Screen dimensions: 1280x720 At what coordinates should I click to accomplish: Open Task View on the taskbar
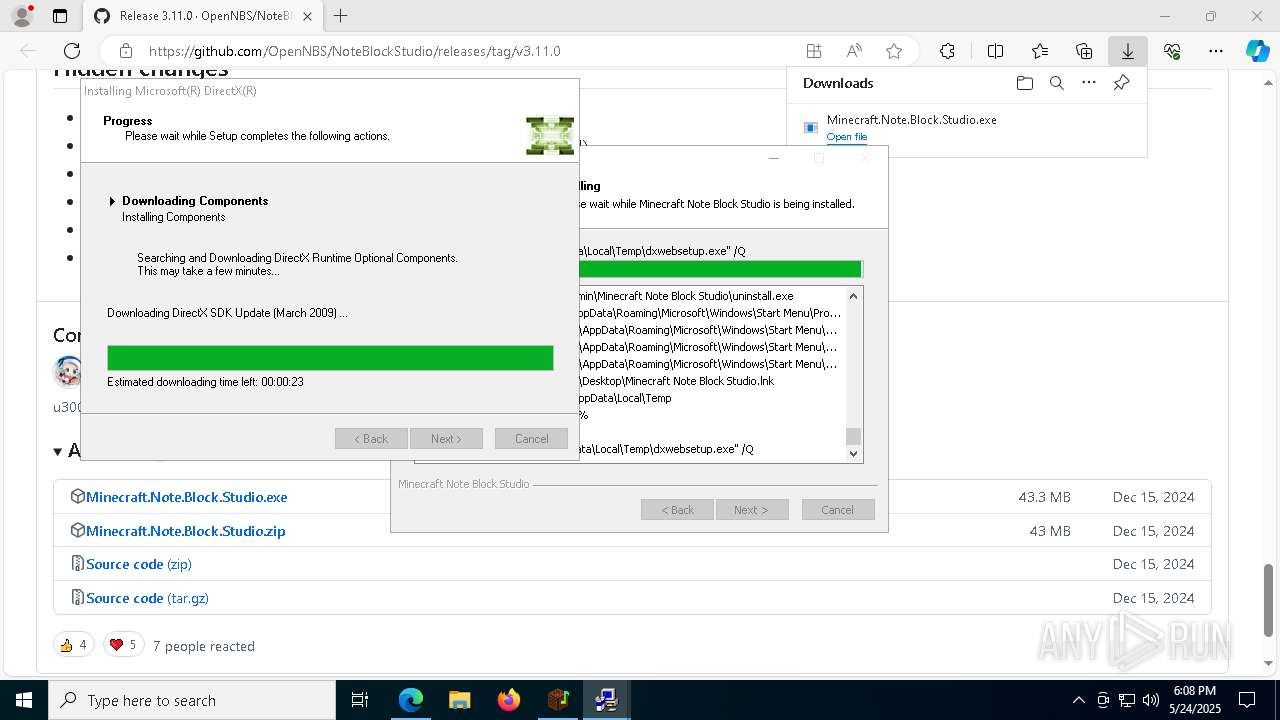360,700
